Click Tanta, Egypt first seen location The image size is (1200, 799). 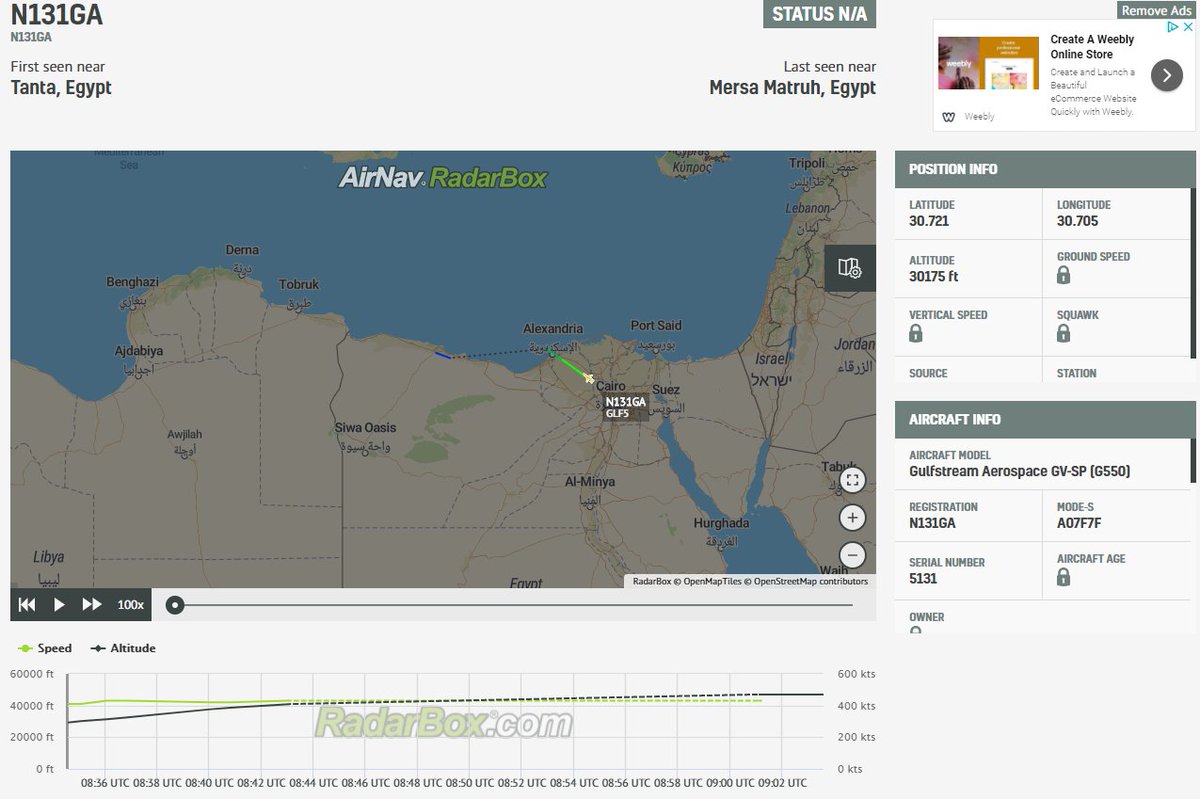[61, 87]
